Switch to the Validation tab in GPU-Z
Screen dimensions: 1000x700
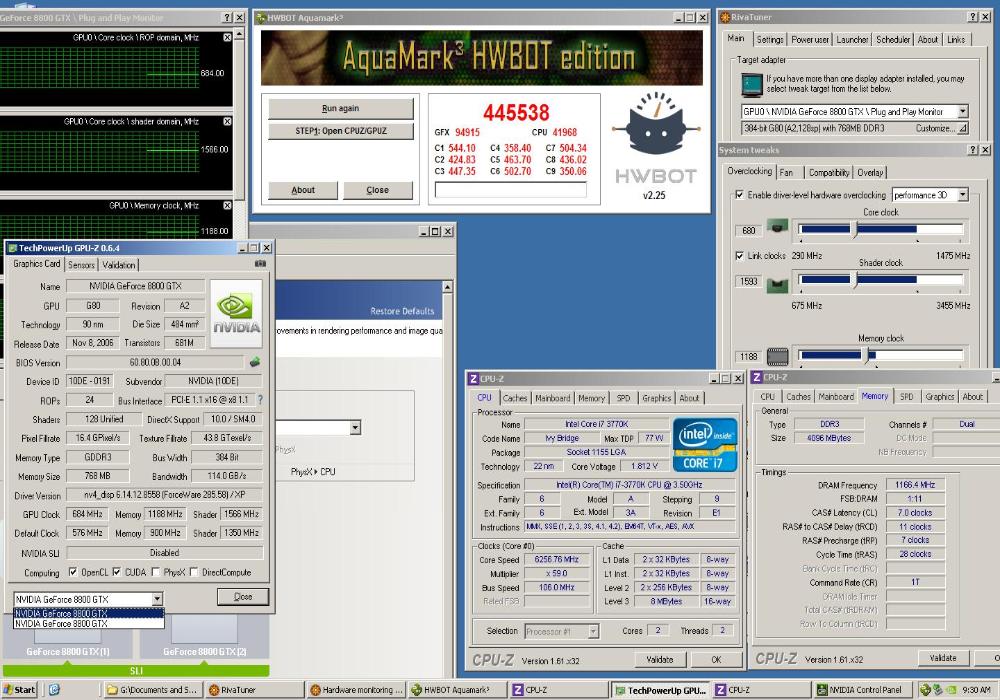[x=119, y=265]
